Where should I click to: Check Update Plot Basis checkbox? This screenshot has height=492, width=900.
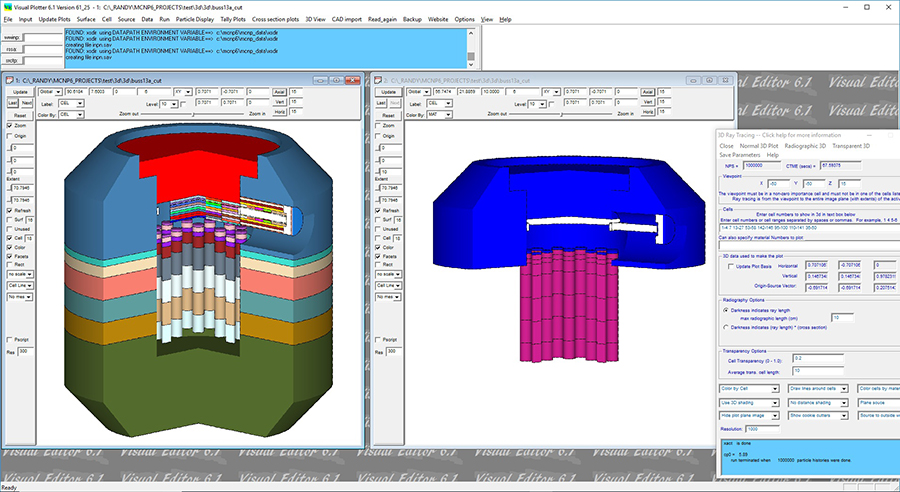point(731,266)
